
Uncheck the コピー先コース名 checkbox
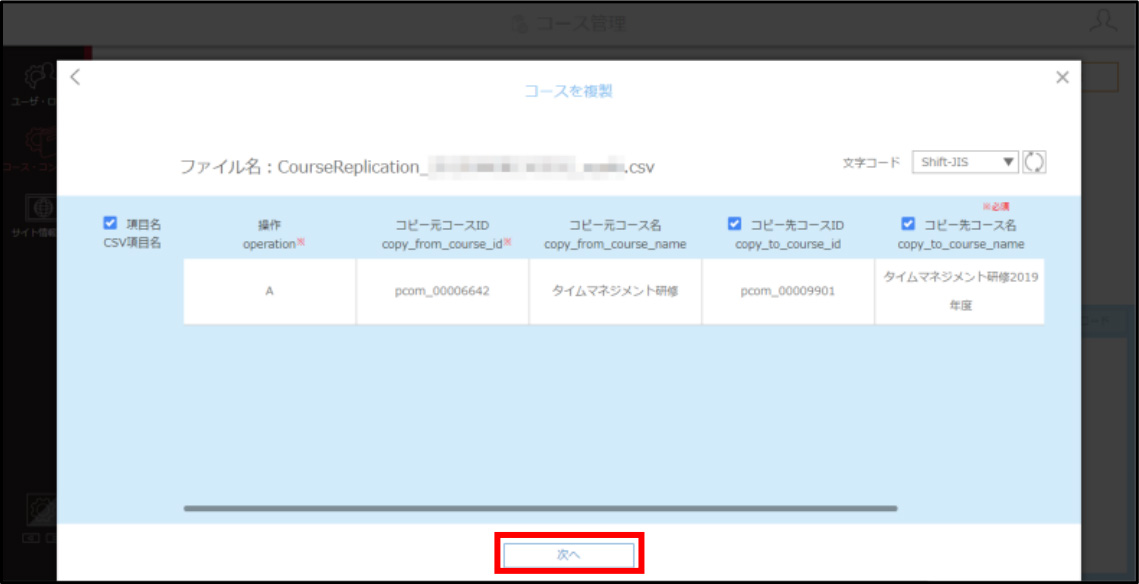(x=907, y=224)
